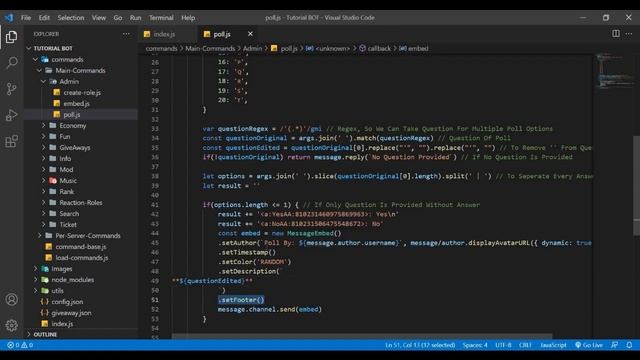Open config.json file
Viewport: 640px width, 360px height.
(x=67, y=302)
